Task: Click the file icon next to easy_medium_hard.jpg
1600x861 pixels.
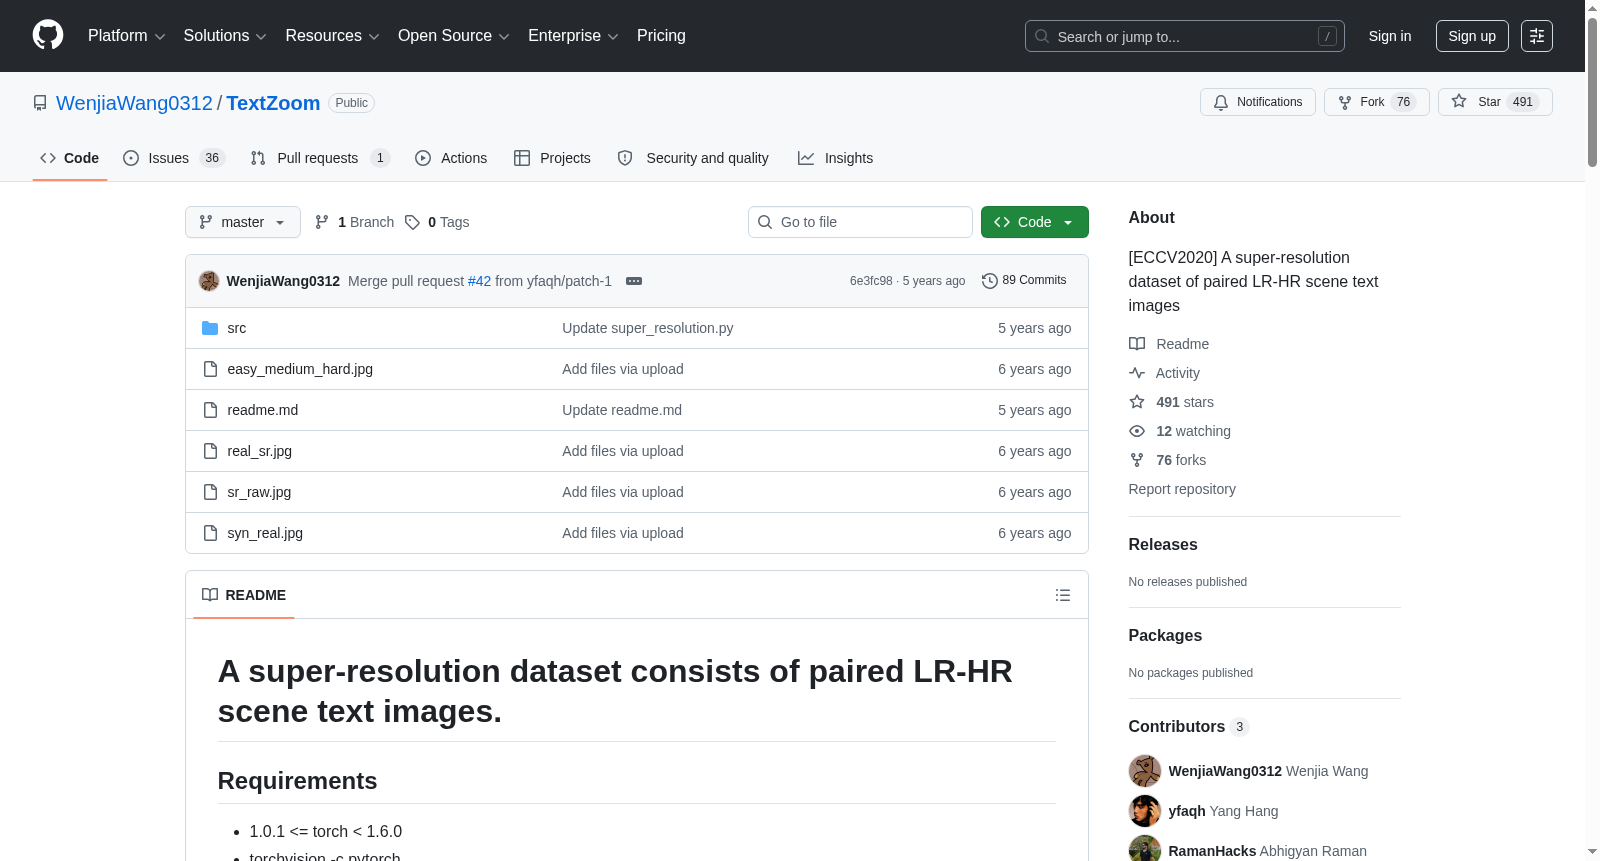Action: click(x=210, y=369)
